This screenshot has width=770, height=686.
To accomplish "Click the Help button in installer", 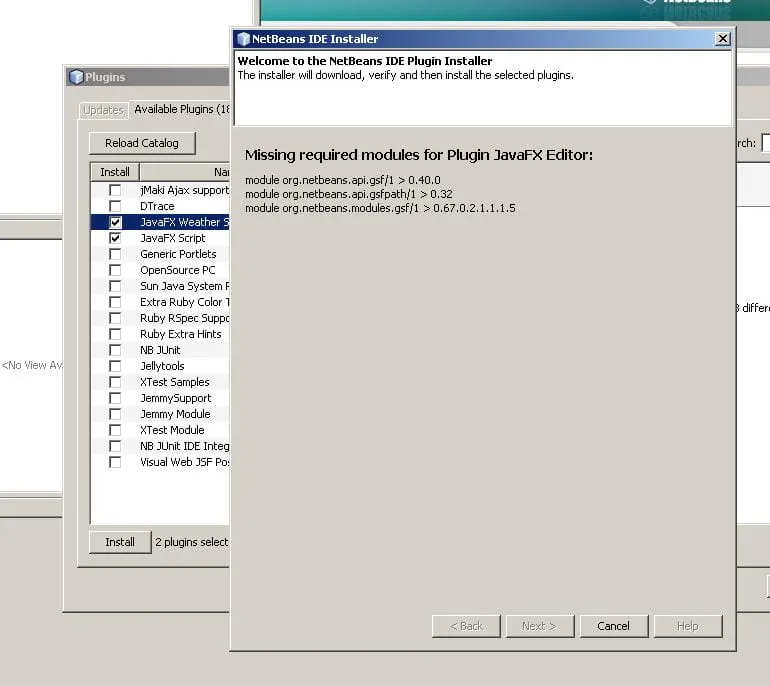I will click(x=688, y=626).
